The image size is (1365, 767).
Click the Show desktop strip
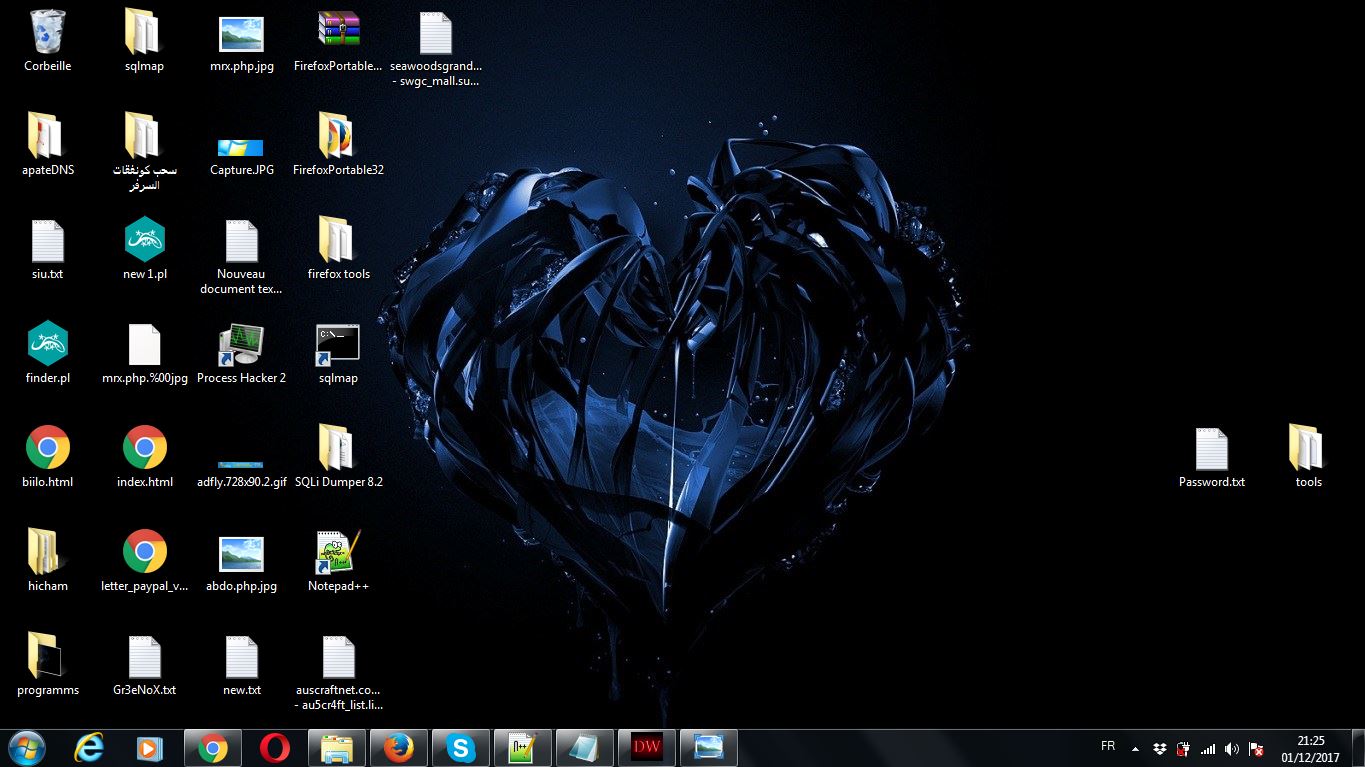coord(1357,748)
